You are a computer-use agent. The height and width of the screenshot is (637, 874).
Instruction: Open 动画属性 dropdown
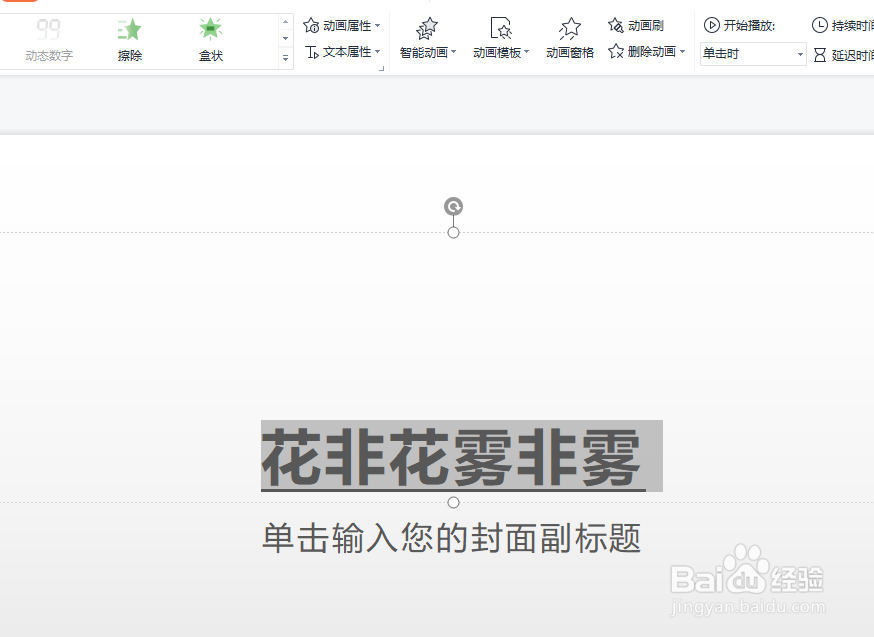pyautogui.click(x=342, y=26)
